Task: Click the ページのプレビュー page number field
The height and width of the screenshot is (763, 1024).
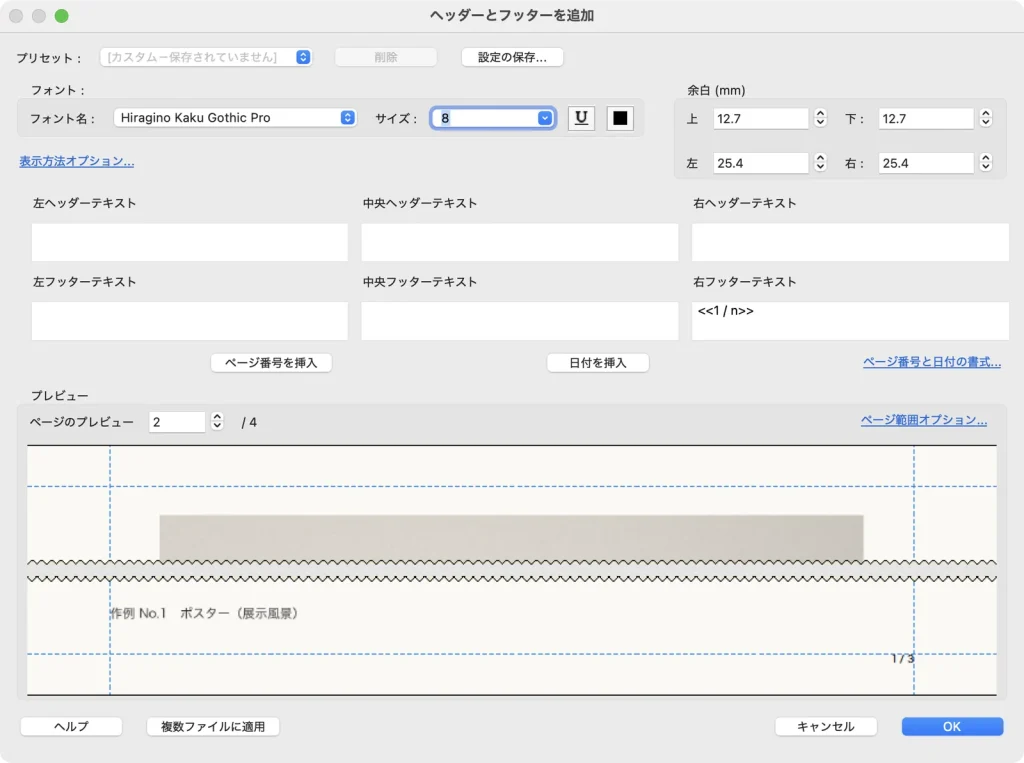Action: pos(177,422)
